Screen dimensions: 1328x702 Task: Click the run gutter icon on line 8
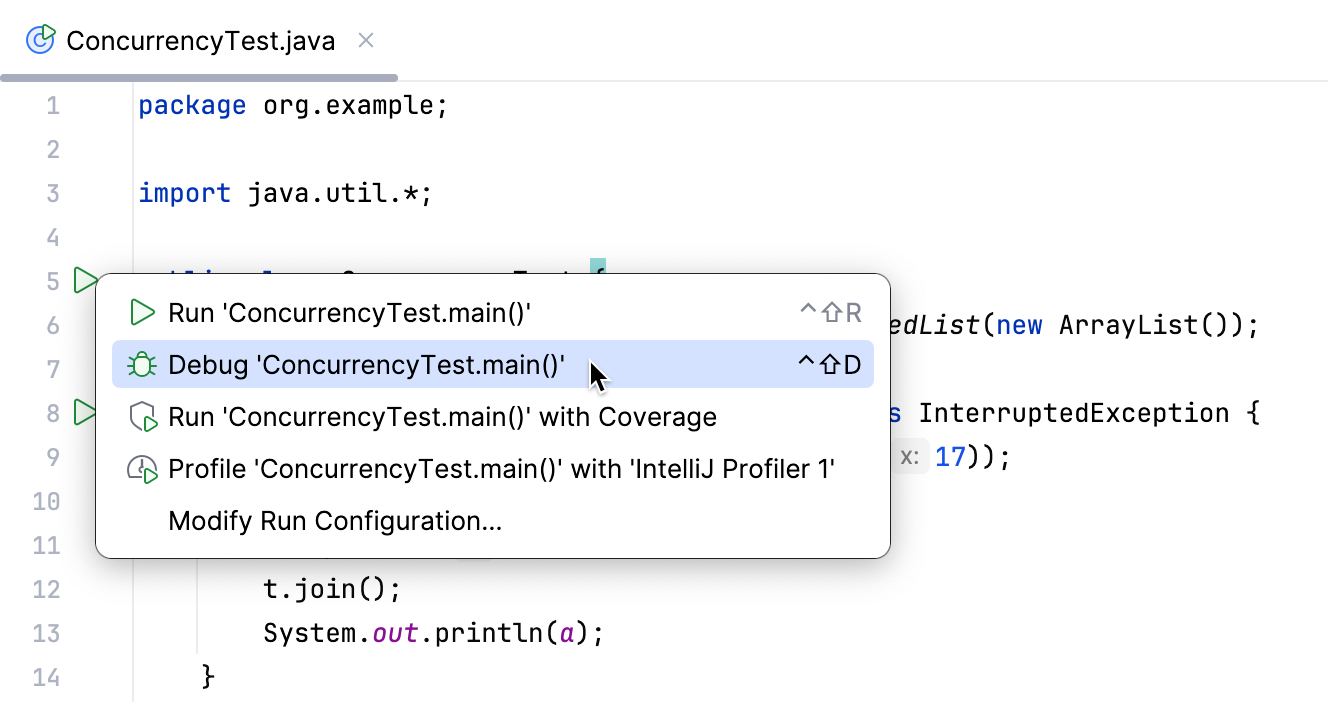pos(84,412)
